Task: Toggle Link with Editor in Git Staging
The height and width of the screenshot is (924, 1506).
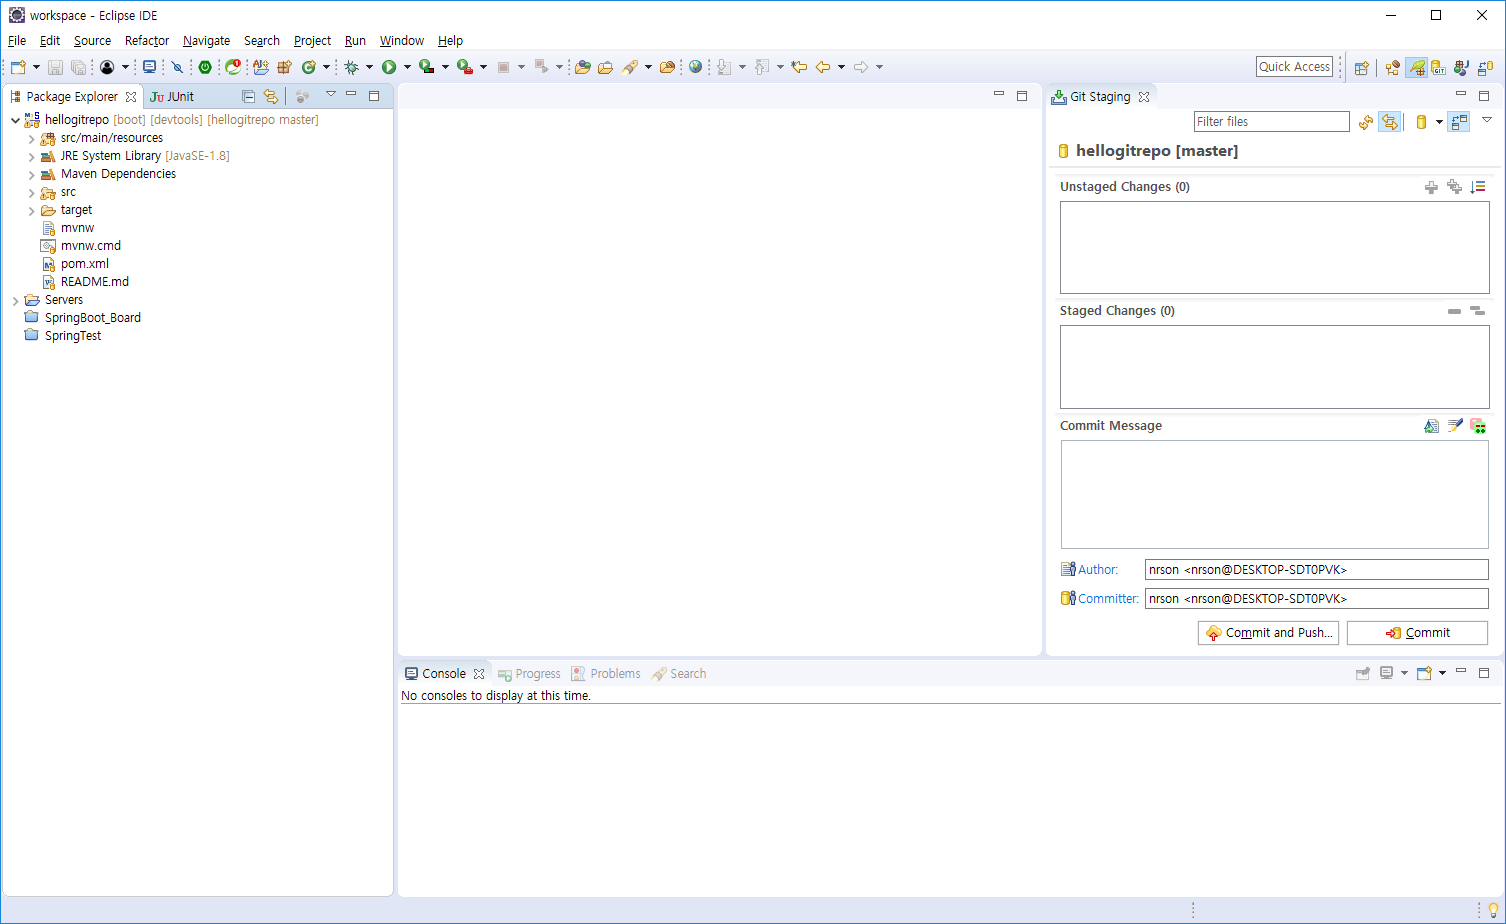Action: (x=1390, y=122)
